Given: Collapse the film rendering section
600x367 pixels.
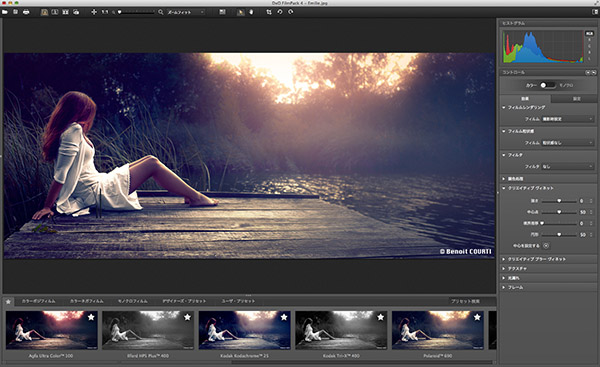Looking at the screenshot, I should [504, 108].
